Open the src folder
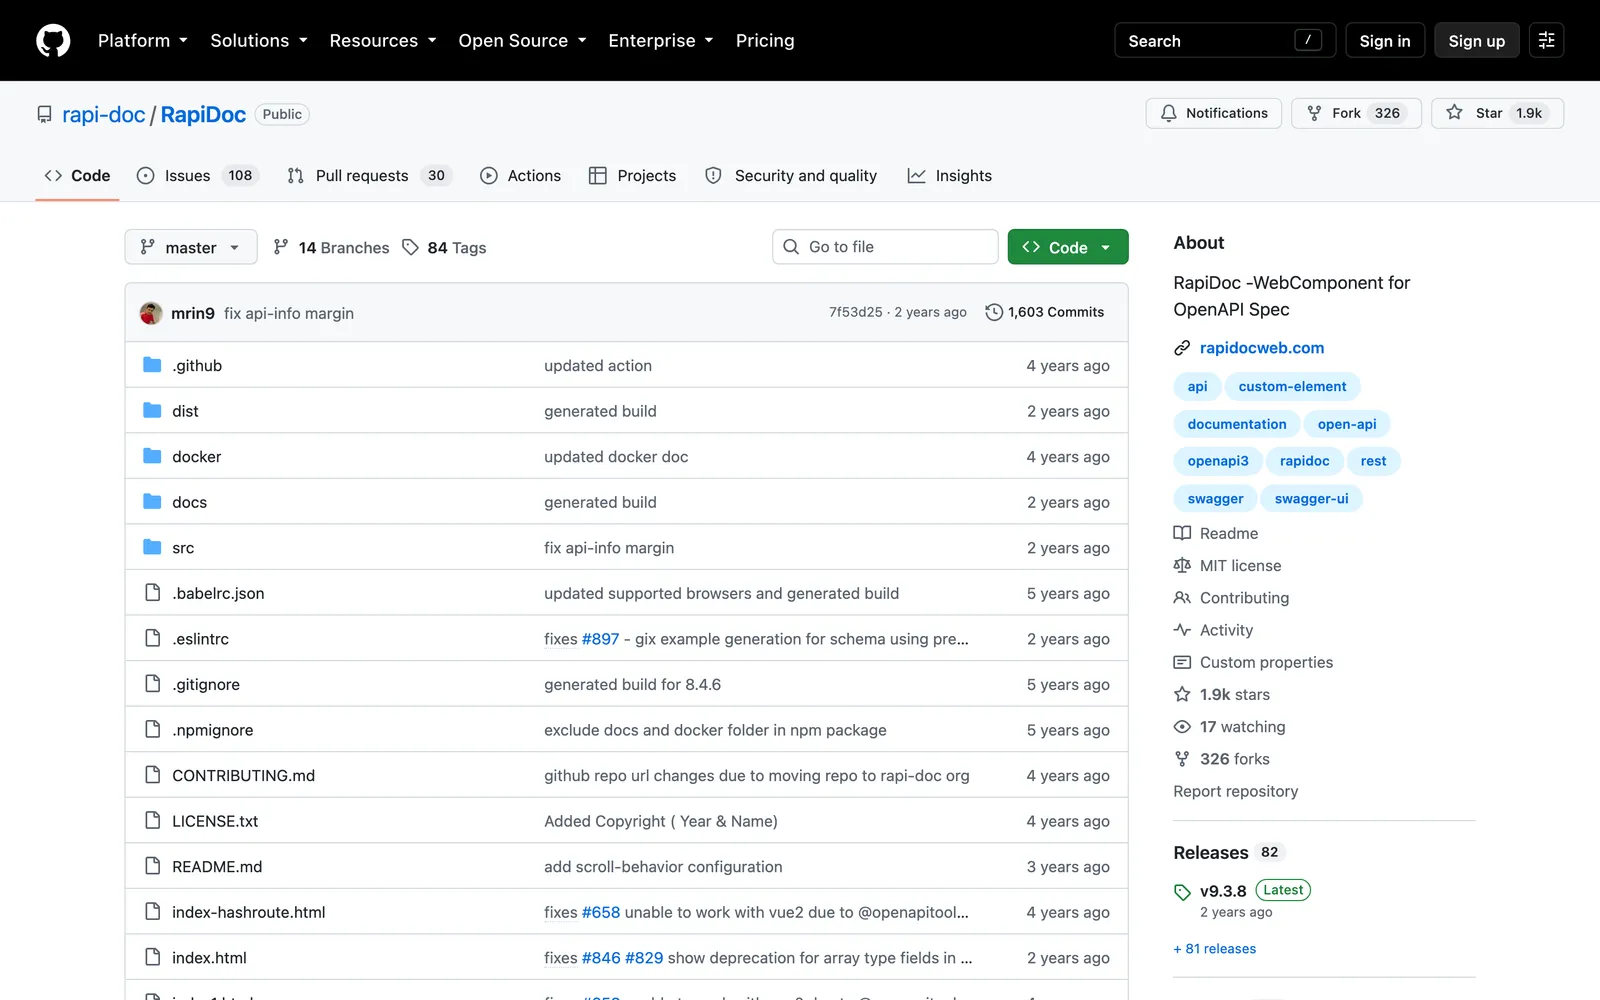 [183, 548]
